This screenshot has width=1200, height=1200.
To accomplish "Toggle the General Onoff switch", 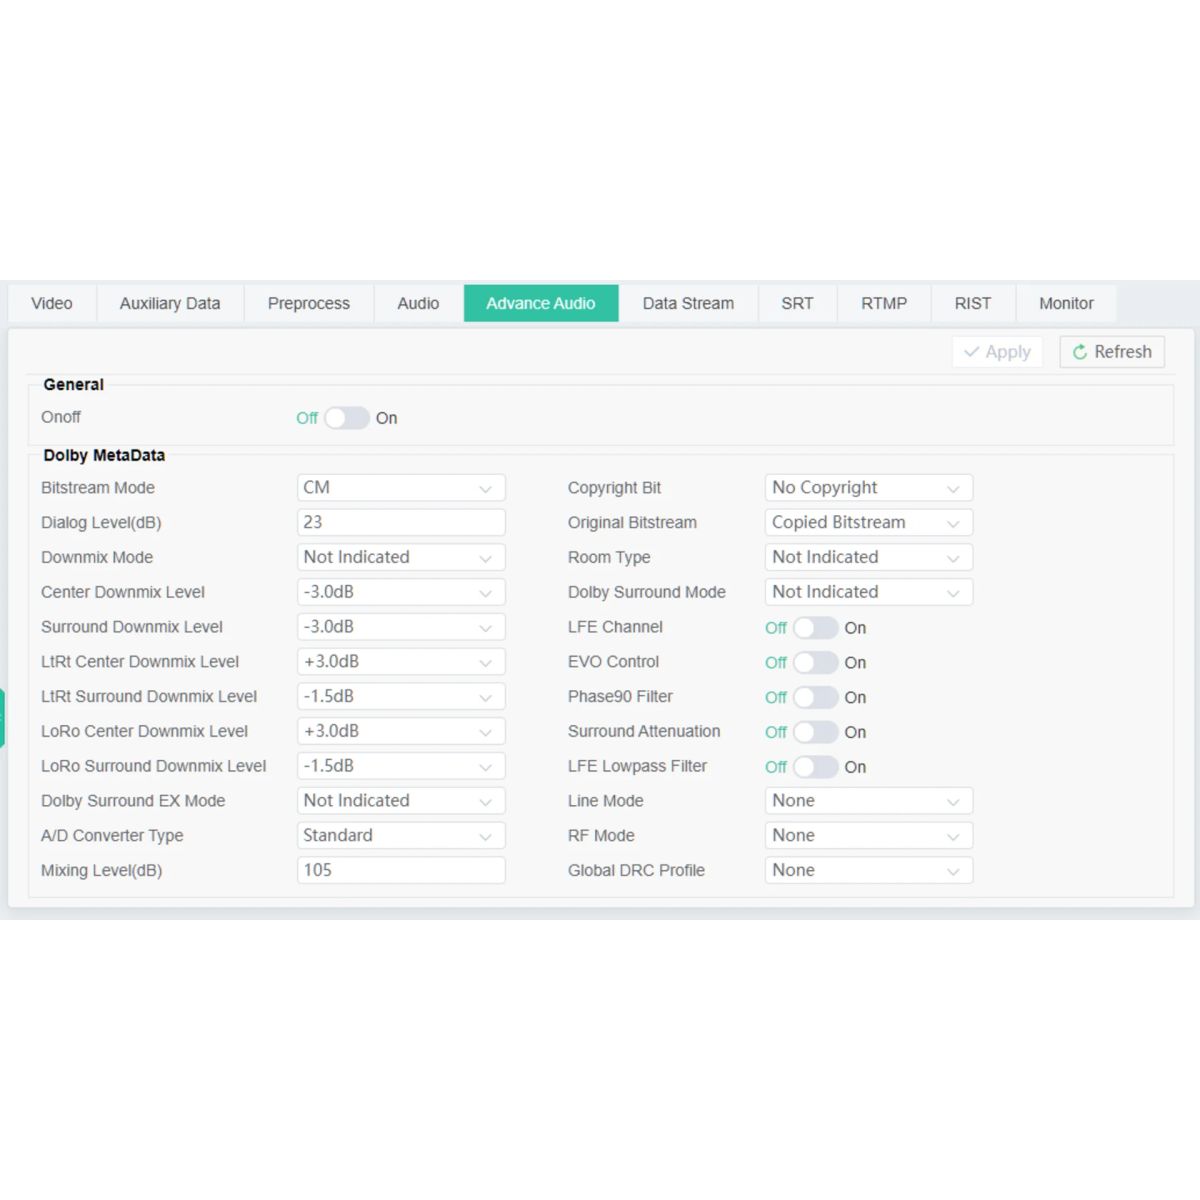I will click(346, 418).
